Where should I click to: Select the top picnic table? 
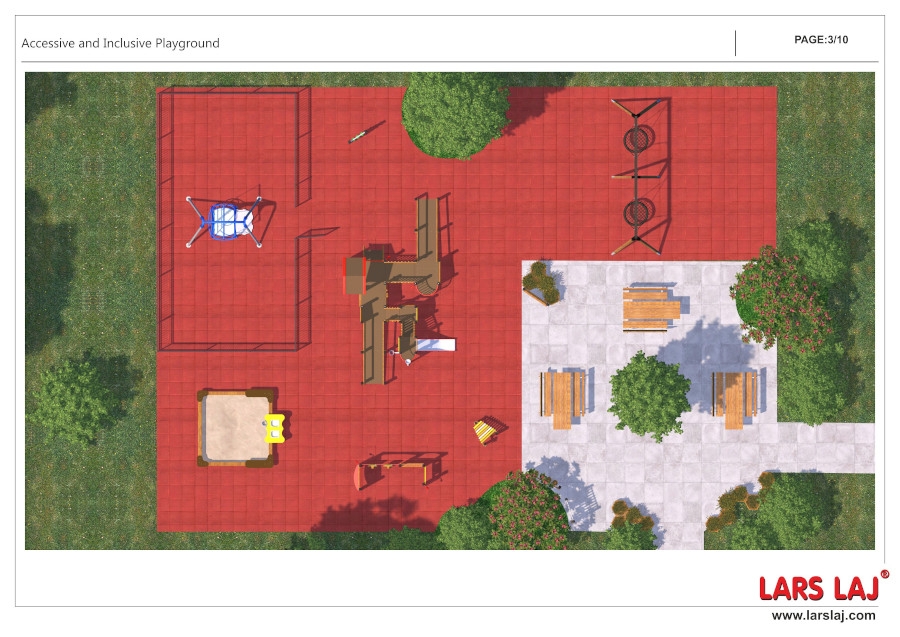coord(650,308)
